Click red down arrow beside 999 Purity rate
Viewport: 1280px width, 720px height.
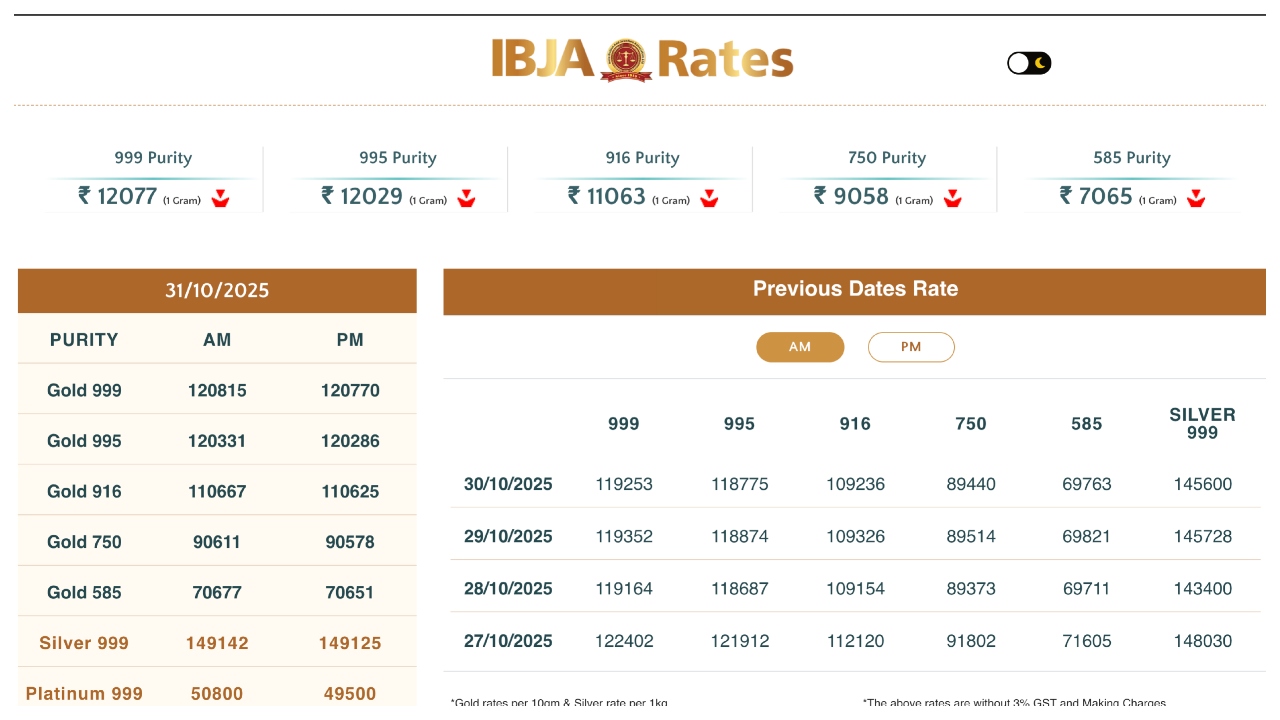(x=221, y=198)
